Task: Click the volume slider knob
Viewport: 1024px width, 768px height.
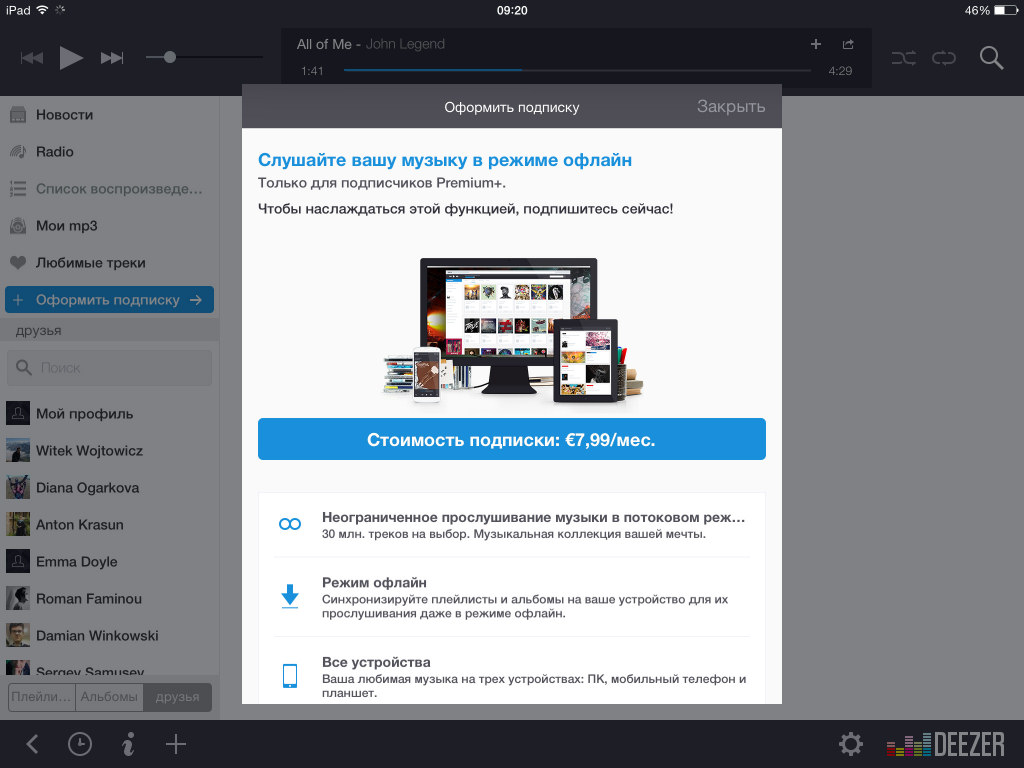Action: coord(169,58)
